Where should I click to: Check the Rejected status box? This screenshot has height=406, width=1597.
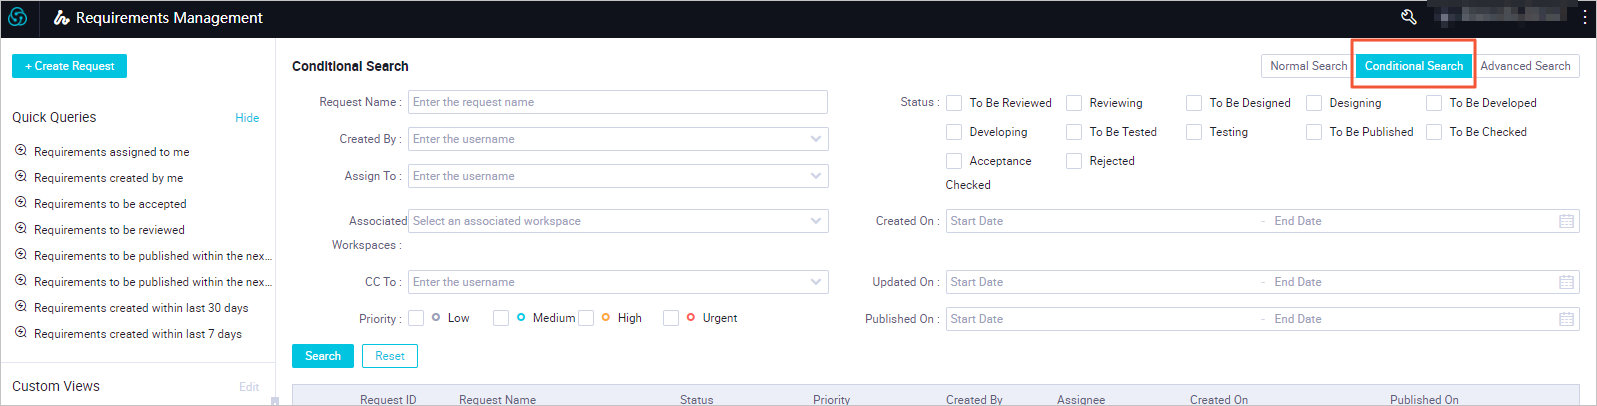1074,161
